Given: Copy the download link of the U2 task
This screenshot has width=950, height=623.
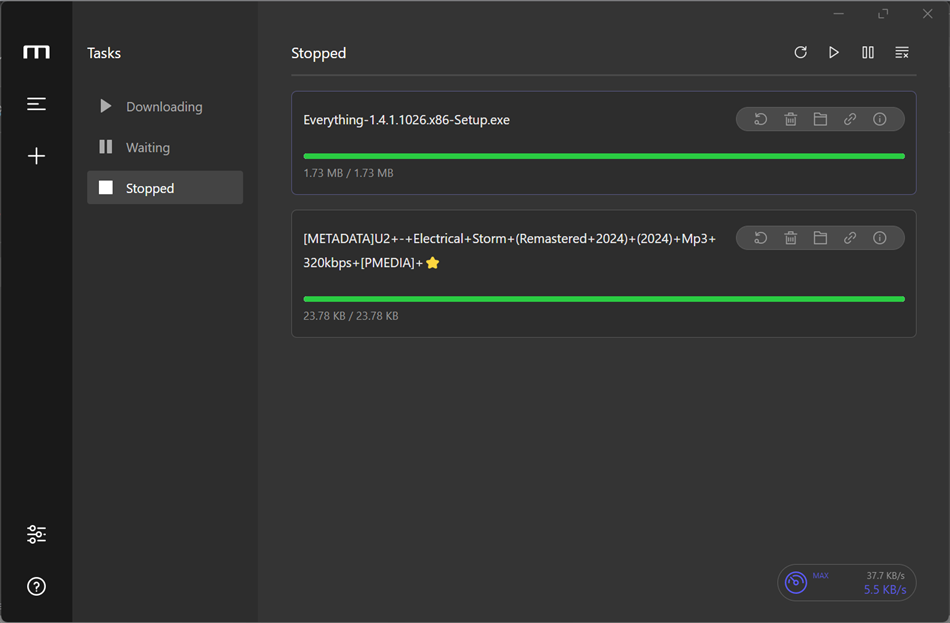Looking at the screenshot, I should [850, 238].
